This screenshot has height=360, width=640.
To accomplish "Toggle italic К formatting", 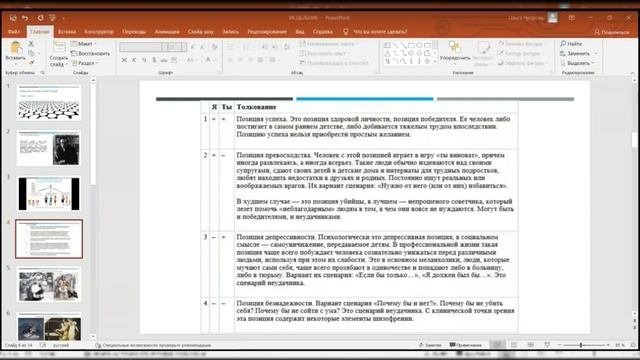I will (134, 60).
